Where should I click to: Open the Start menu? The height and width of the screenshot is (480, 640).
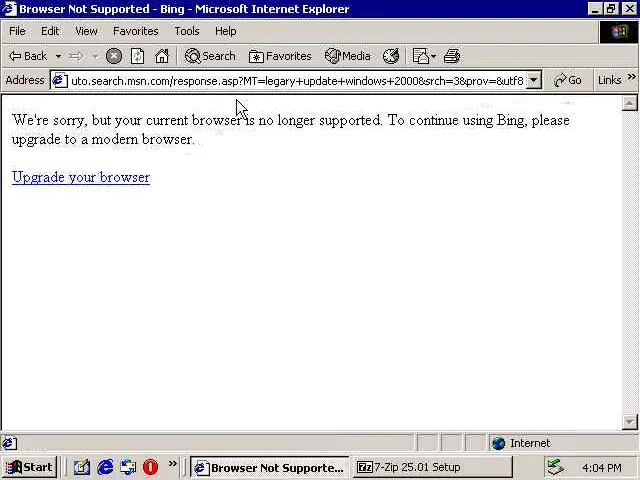29,467
